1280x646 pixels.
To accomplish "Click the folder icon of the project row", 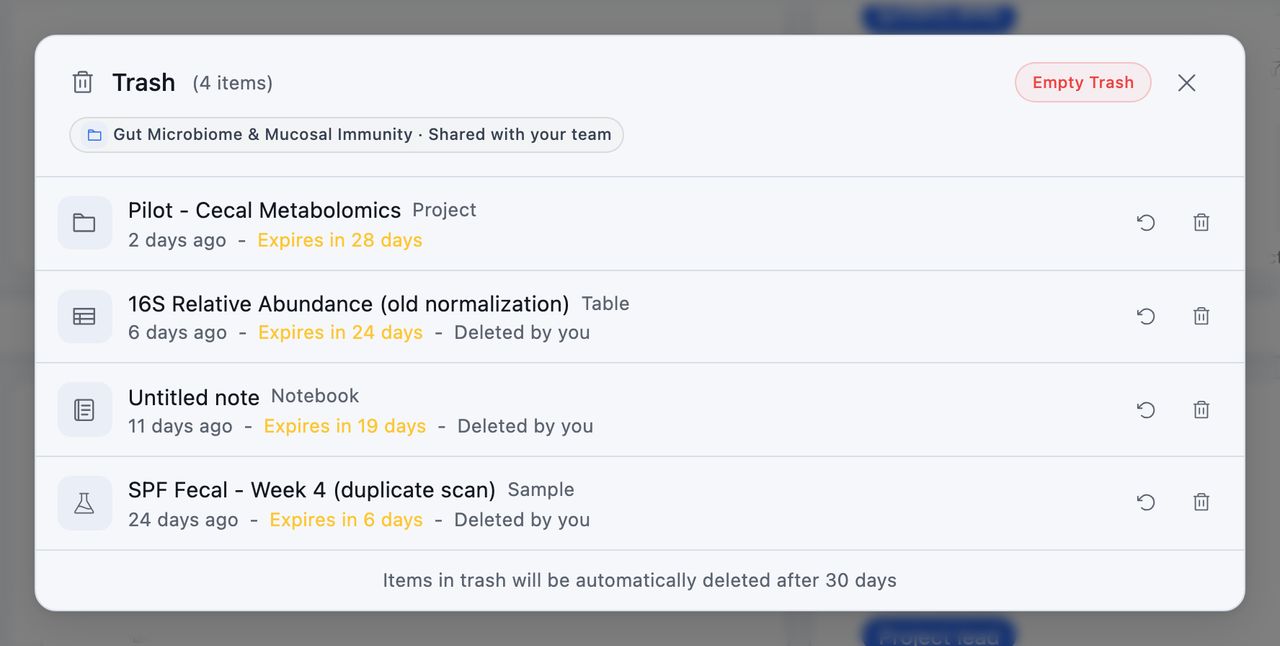I will click(85, 223).
